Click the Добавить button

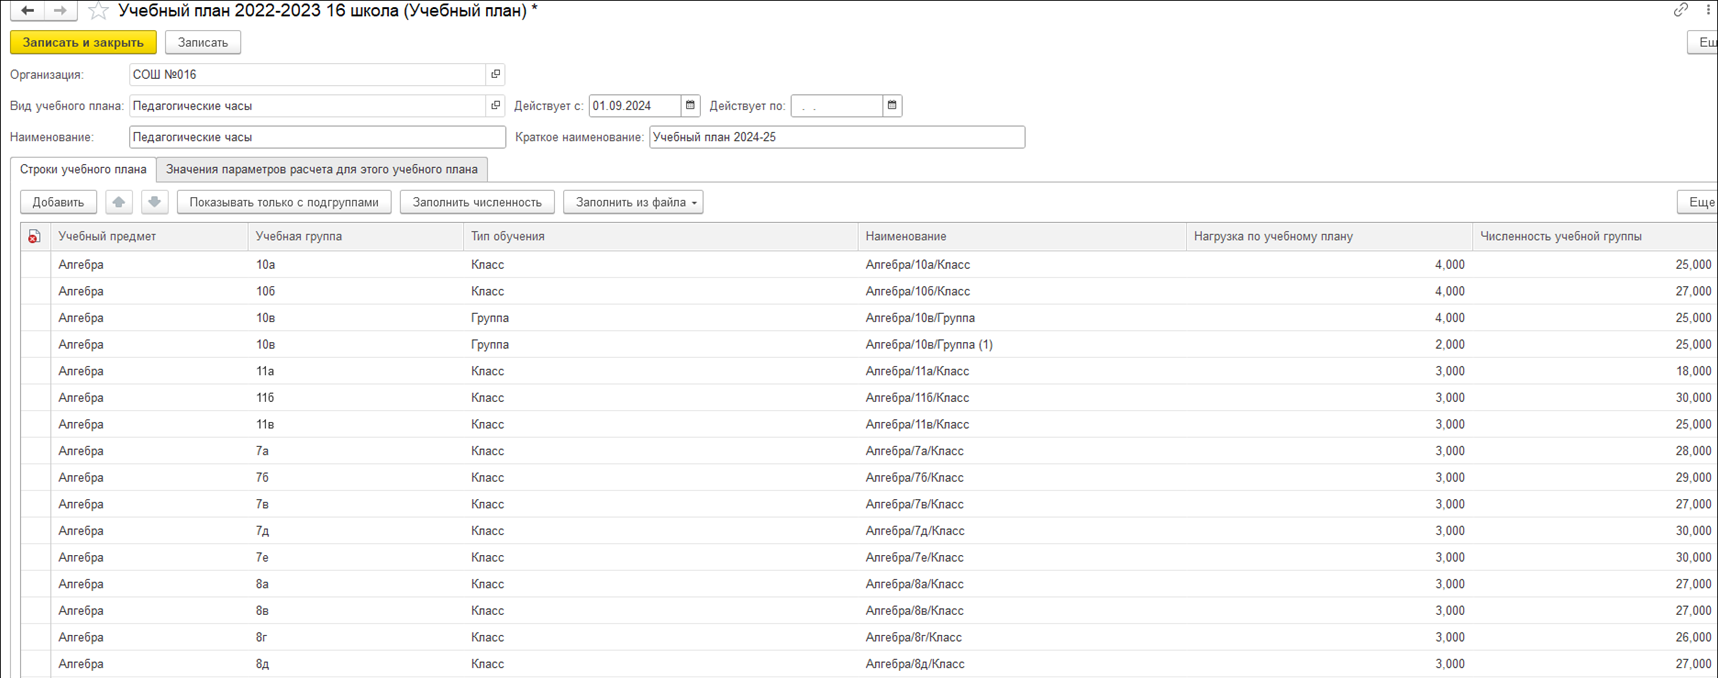point(58,202)
